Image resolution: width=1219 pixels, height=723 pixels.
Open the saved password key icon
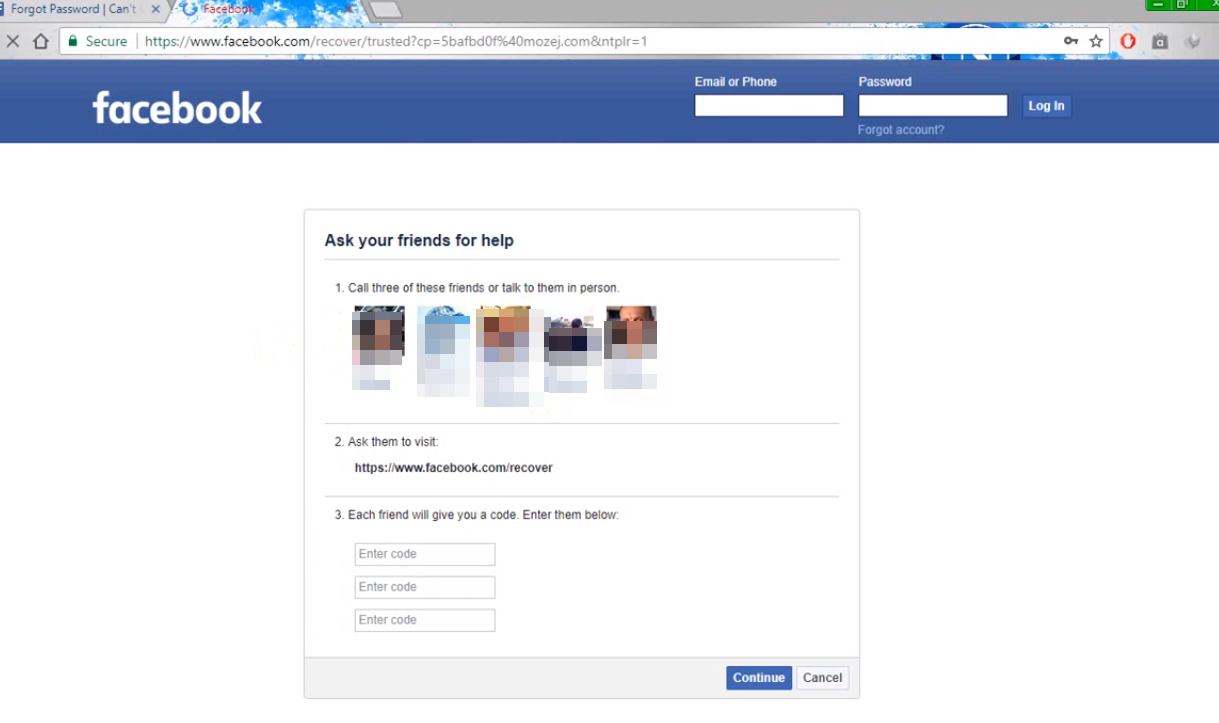click(1071, 41)
